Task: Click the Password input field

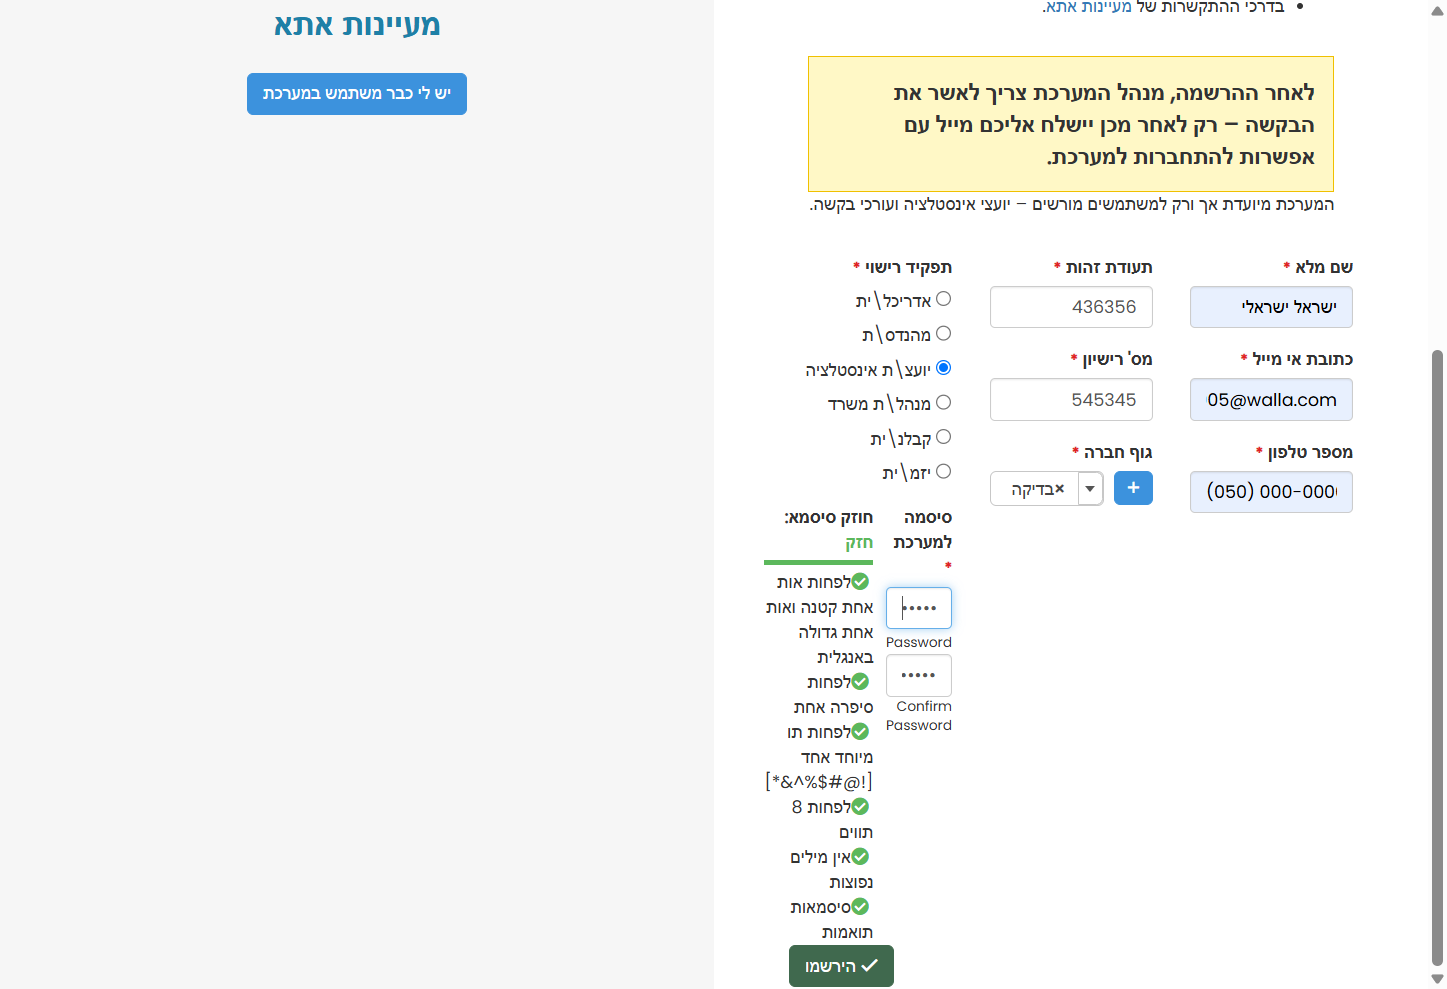Action: 919,608
